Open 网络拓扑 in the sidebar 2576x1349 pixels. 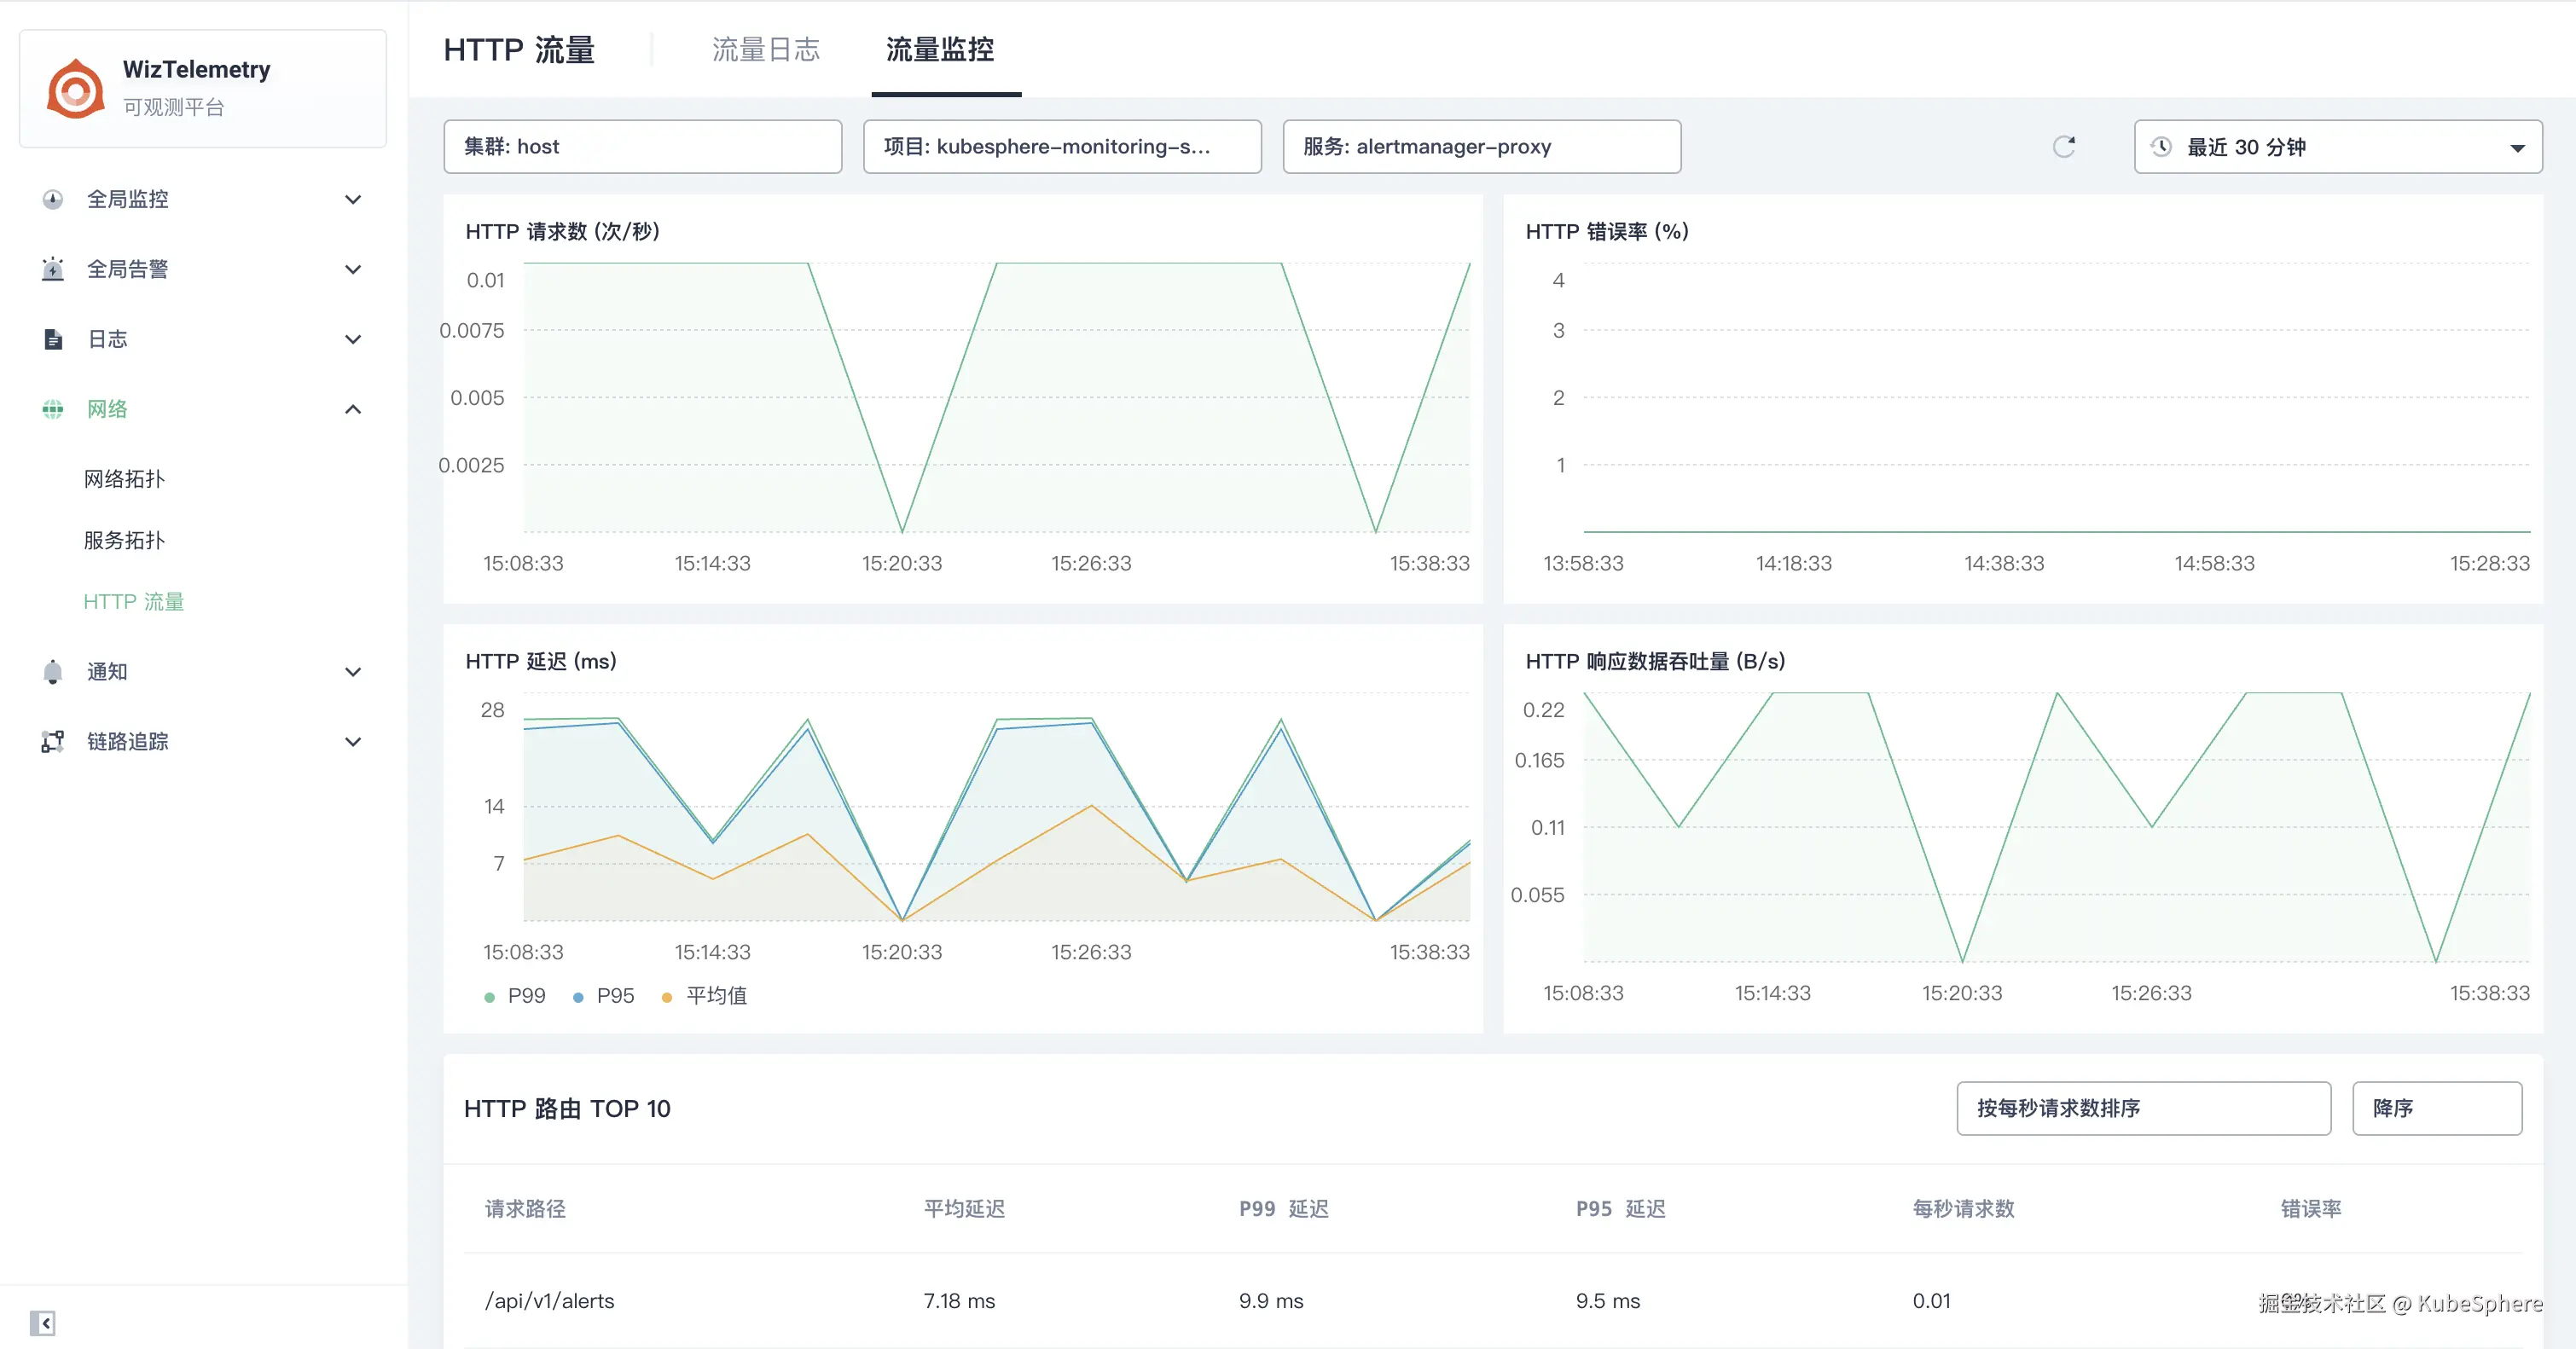point(124,479)
